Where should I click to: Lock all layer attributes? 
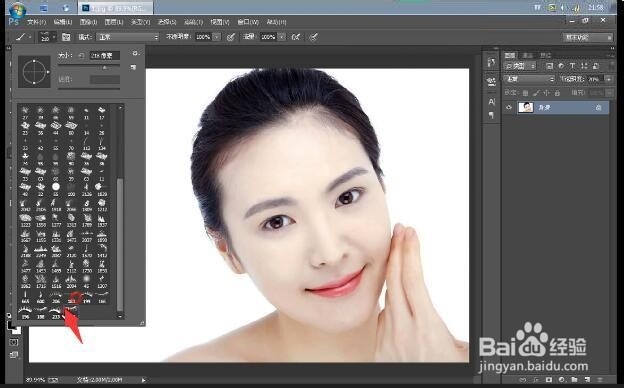click(557, 93)
